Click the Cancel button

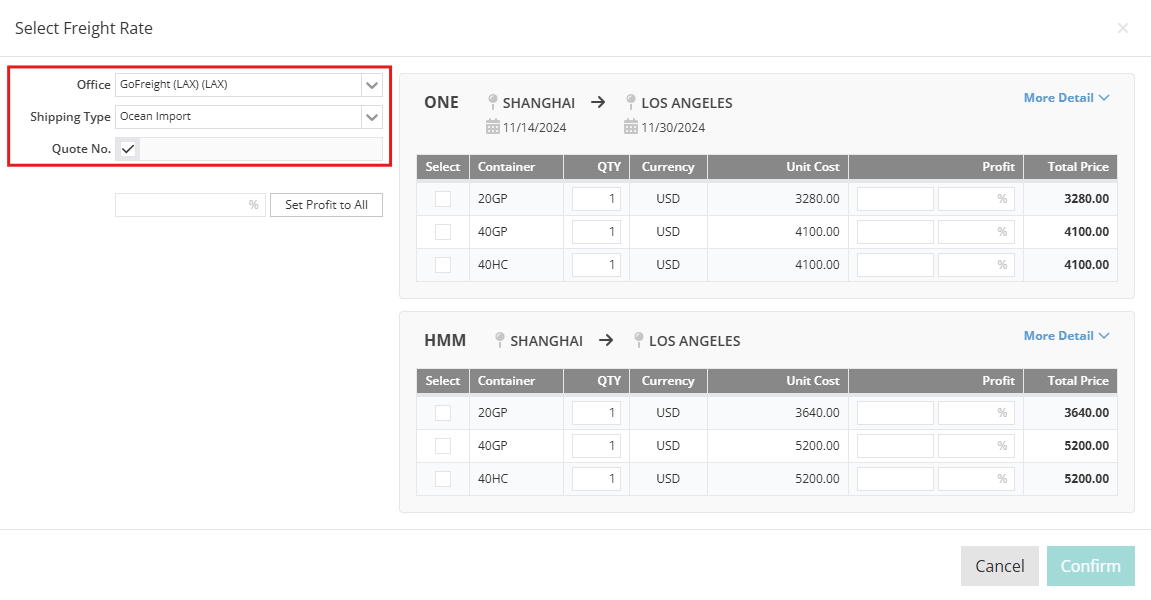click(x=999, y=566)
